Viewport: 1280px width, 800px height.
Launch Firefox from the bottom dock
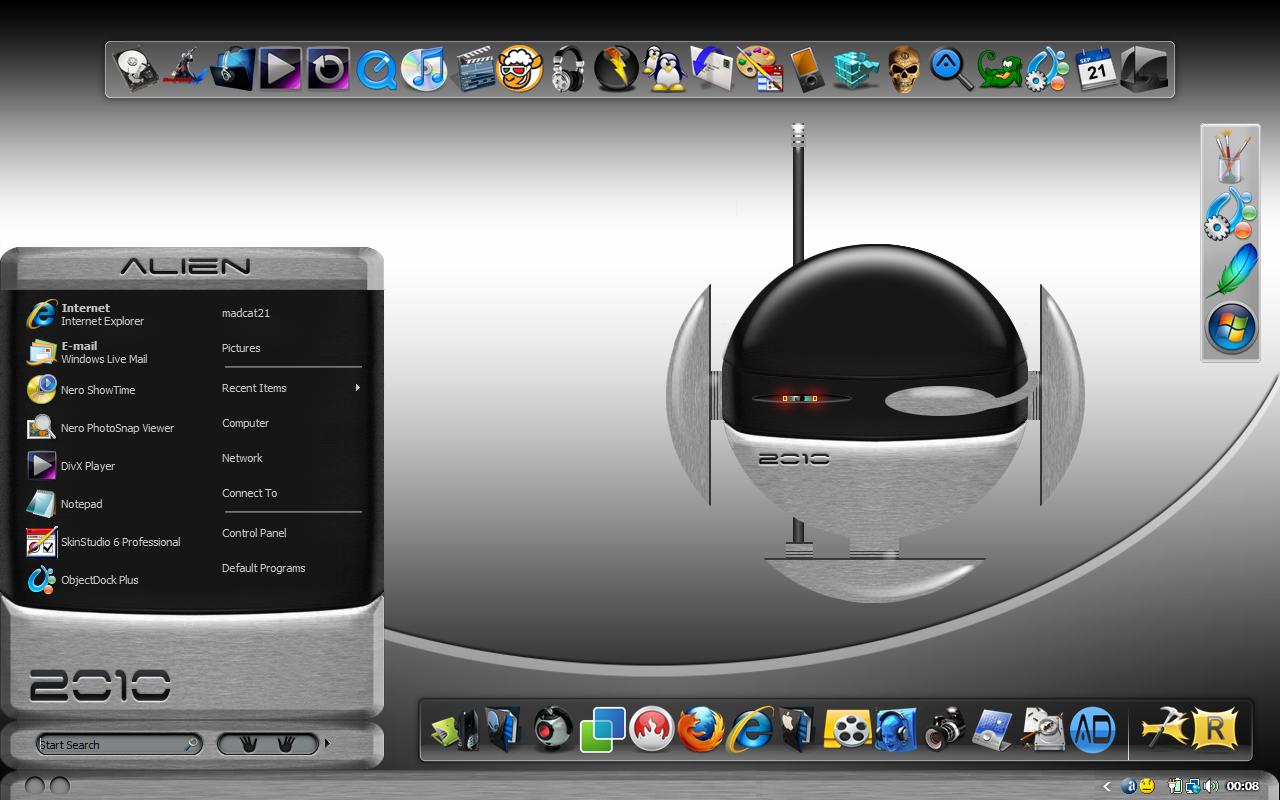700,729
